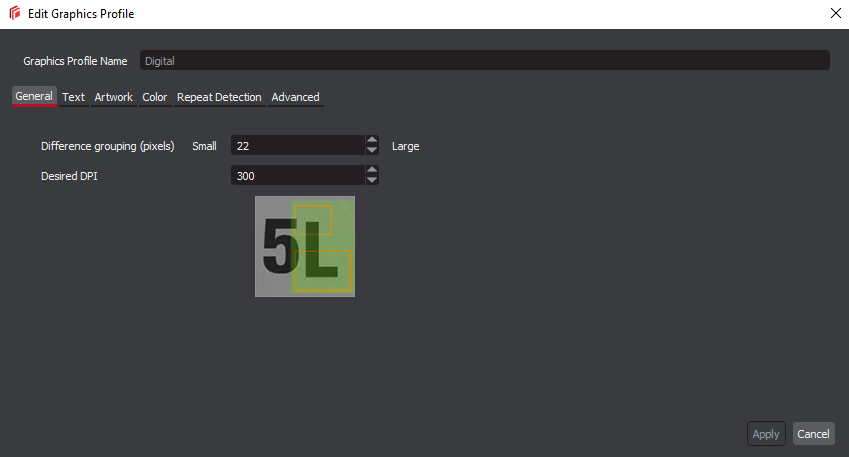Switch to the General tab
The width and height of the screenshot is (849, 457).
tap(34, 97)
